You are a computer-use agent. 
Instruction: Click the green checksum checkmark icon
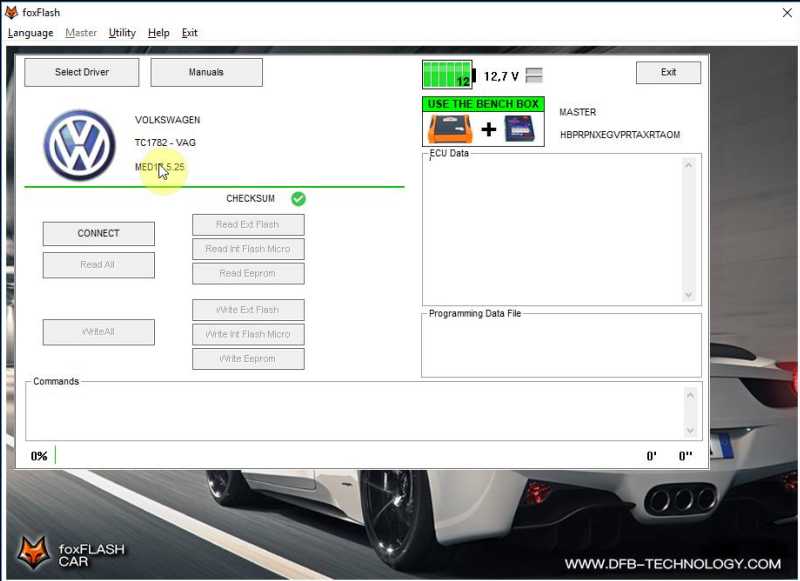(298, 198)
